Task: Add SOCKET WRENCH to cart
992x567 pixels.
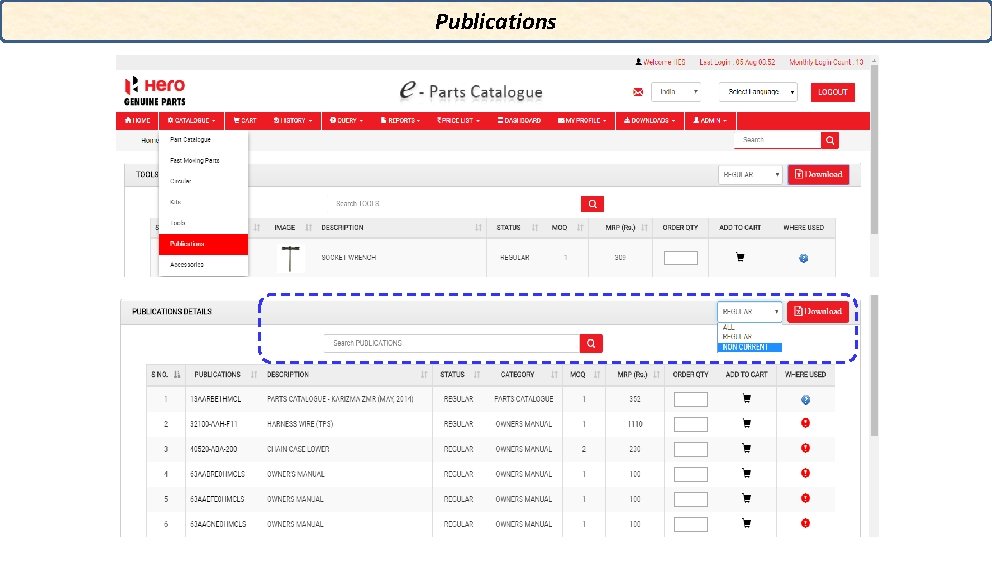Action: 740,257
